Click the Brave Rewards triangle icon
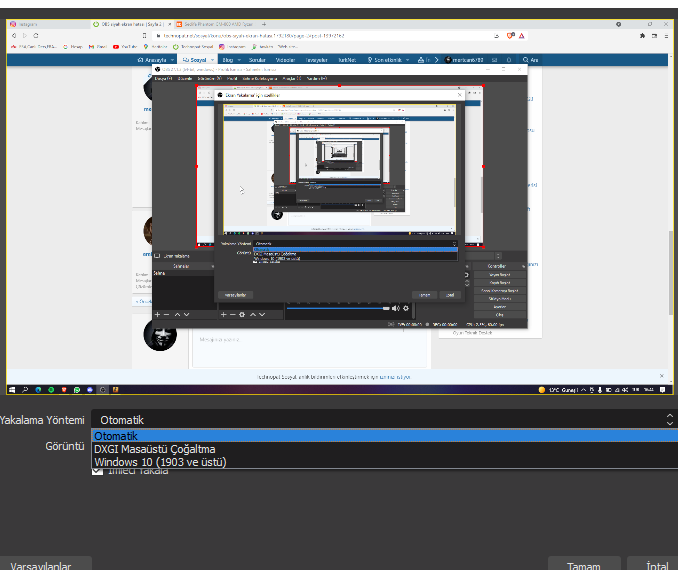This screenshot has width=678, height=570. tap(522, 36)
